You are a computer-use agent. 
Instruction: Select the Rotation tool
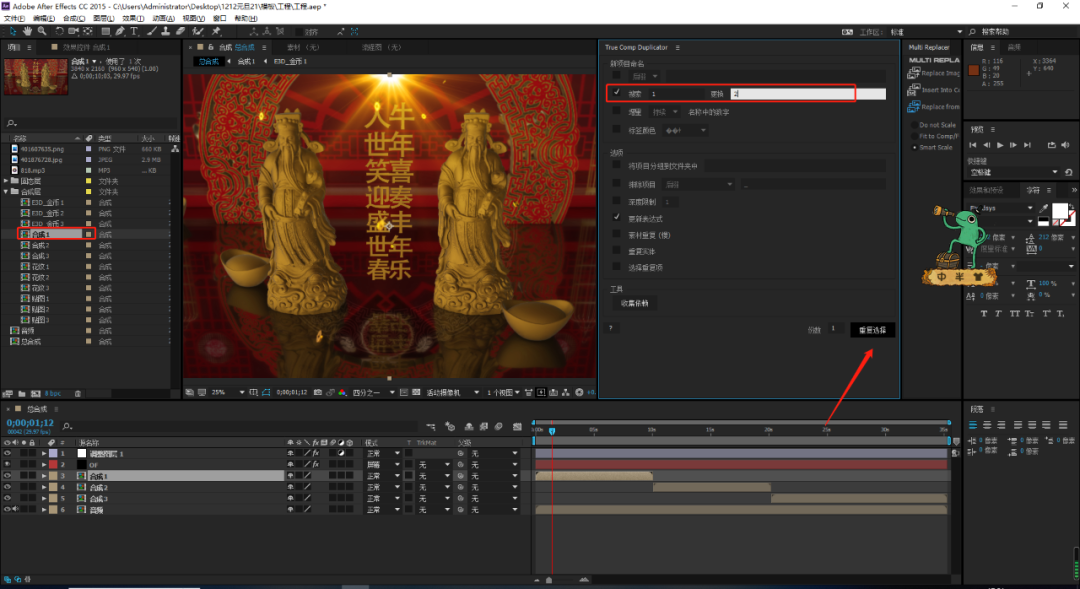point(59,32)
